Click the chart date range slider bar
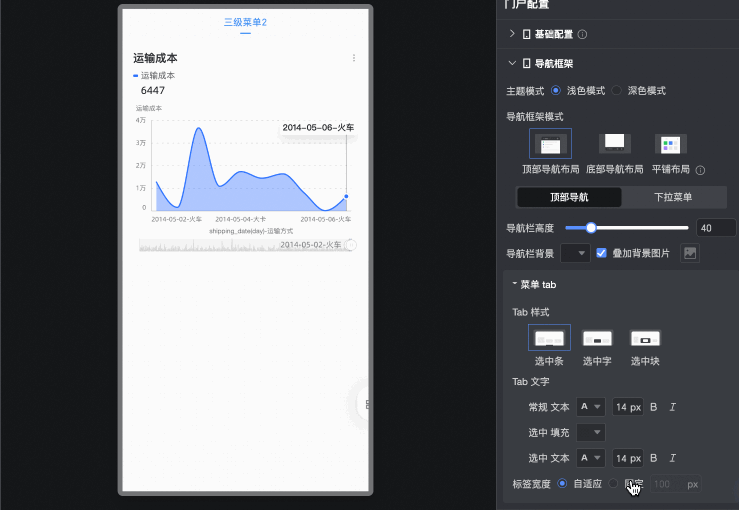Image resolution: width=739 pixels, height=510 pixels. point(245,245)
